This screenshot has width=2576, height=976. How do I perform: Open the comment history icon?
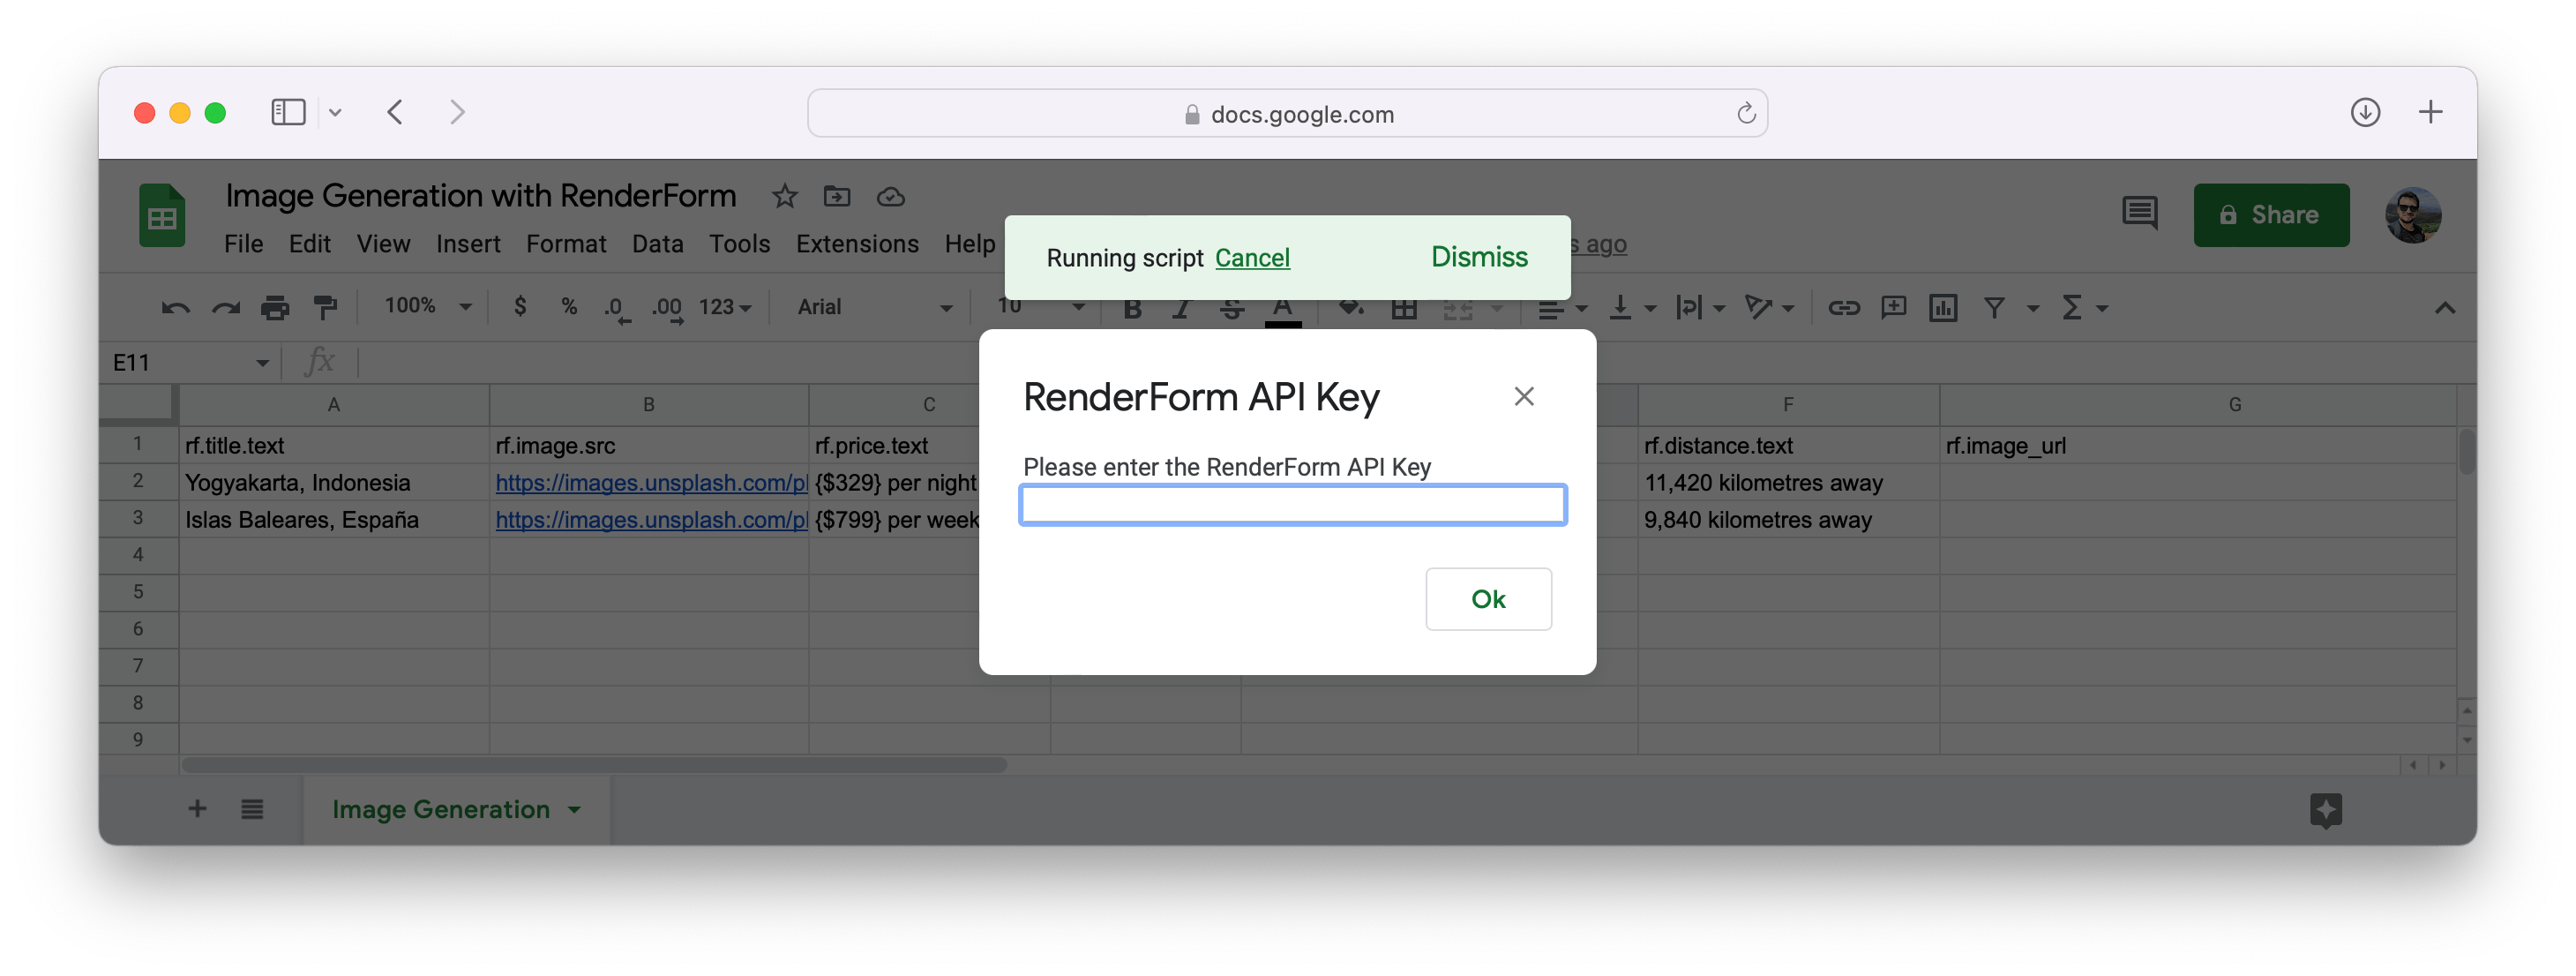pyautogui.click(x=2139, y=214)
